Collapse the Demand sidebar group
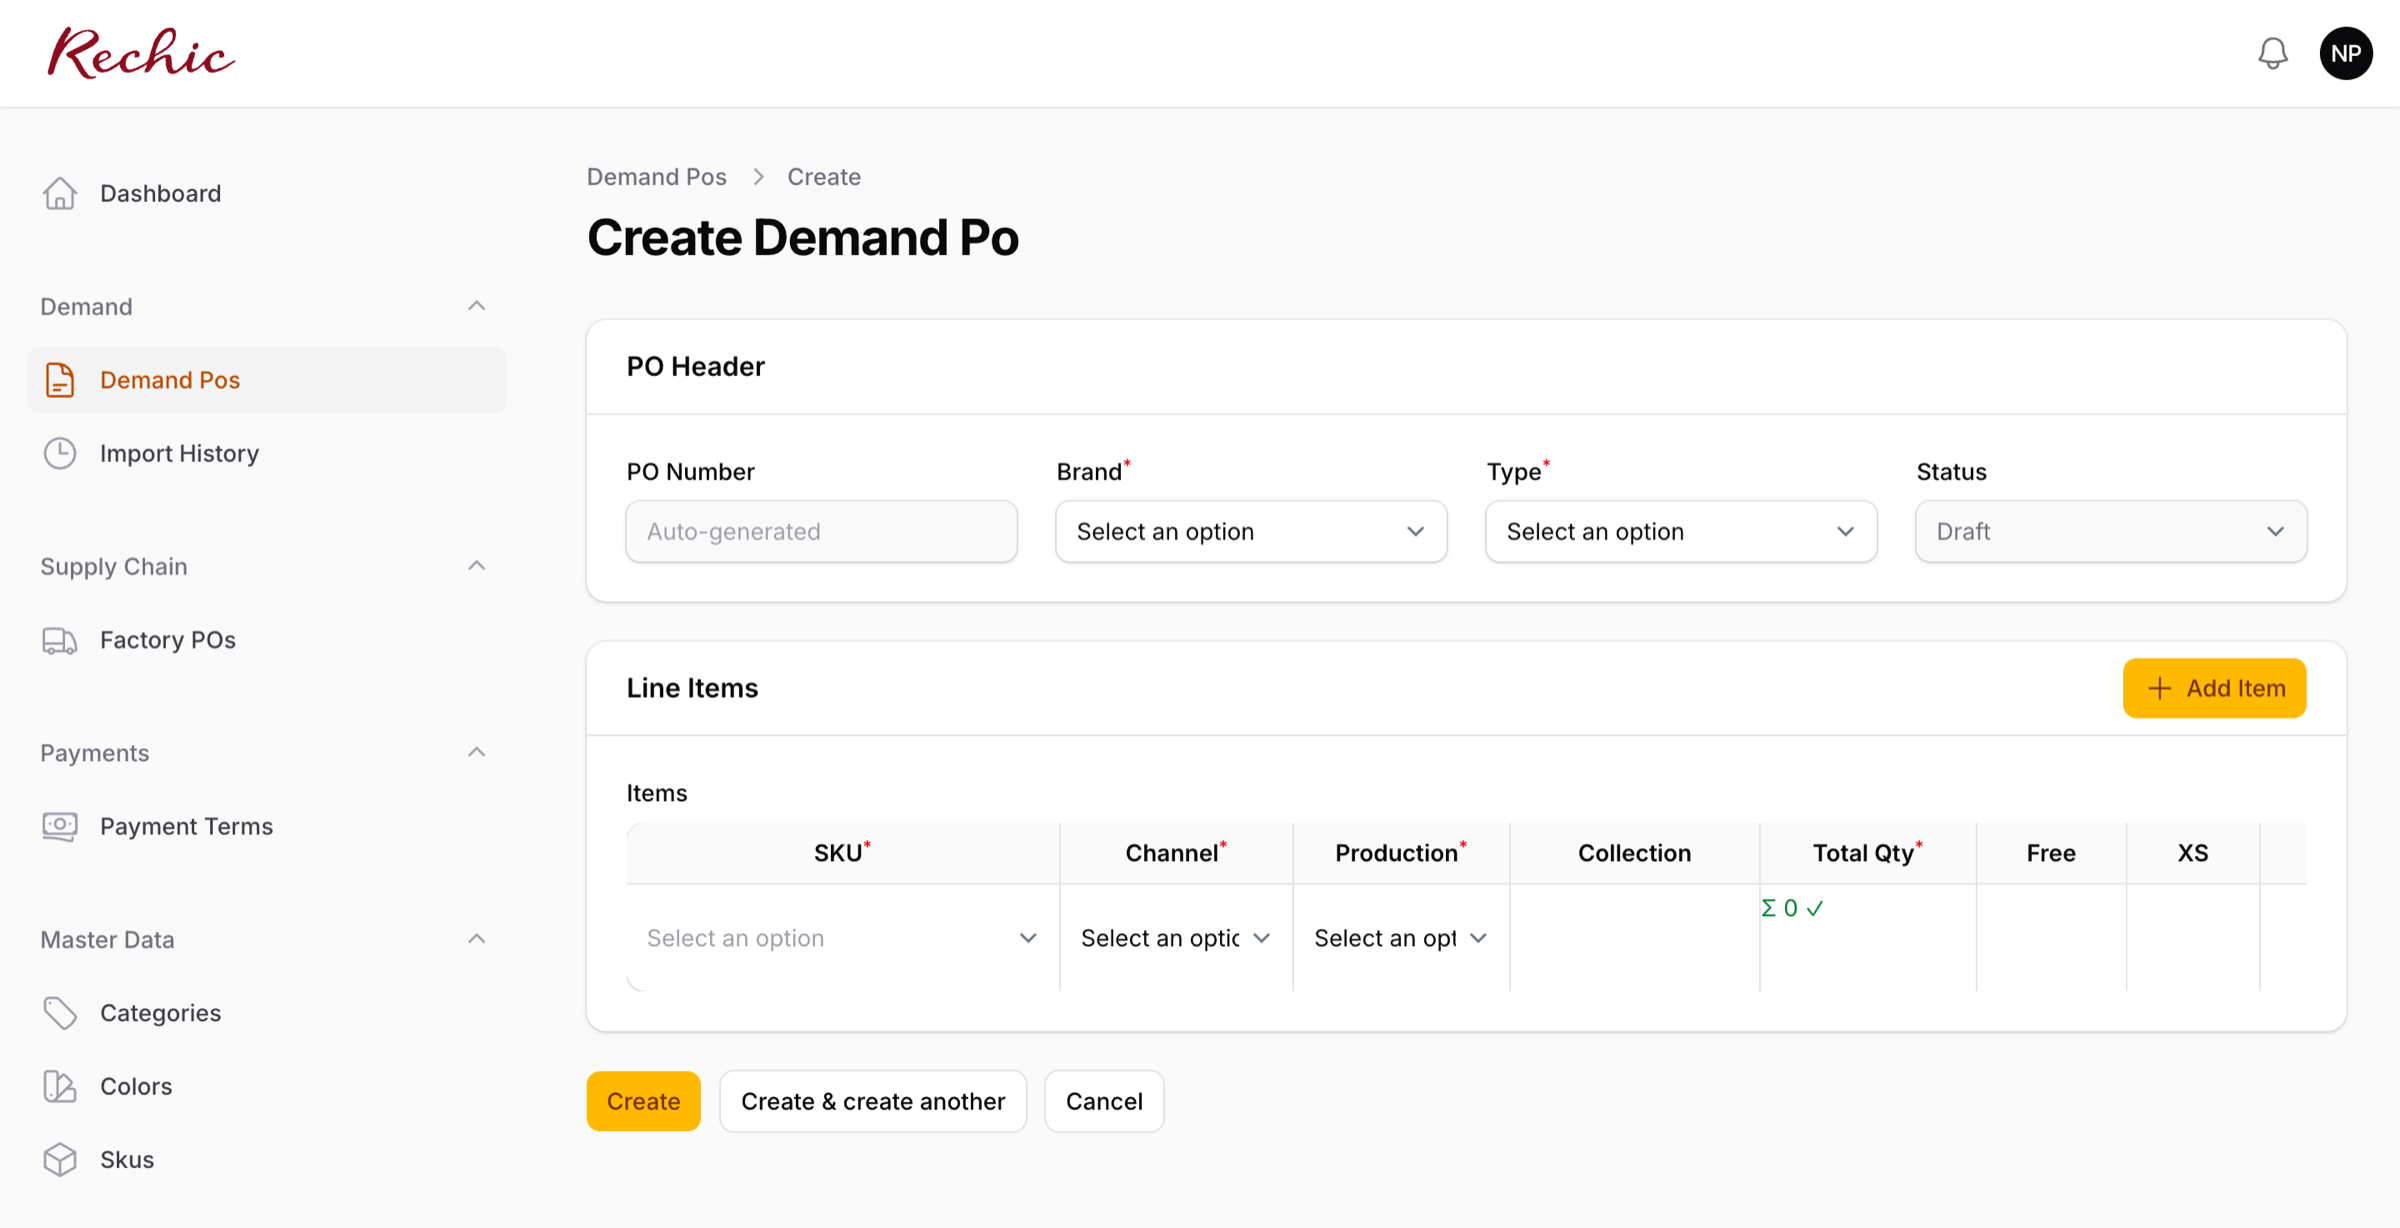Screen dimensions: 2400x1228 (476, 306)
